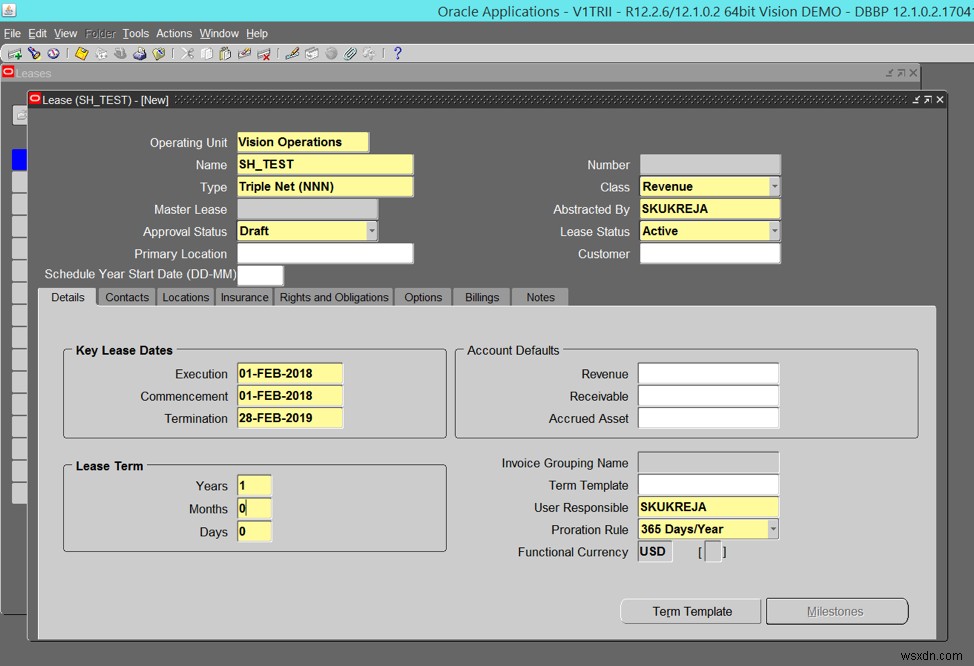
Task: Click the Cut scissors toolbar icon
Action: point(186,53)
